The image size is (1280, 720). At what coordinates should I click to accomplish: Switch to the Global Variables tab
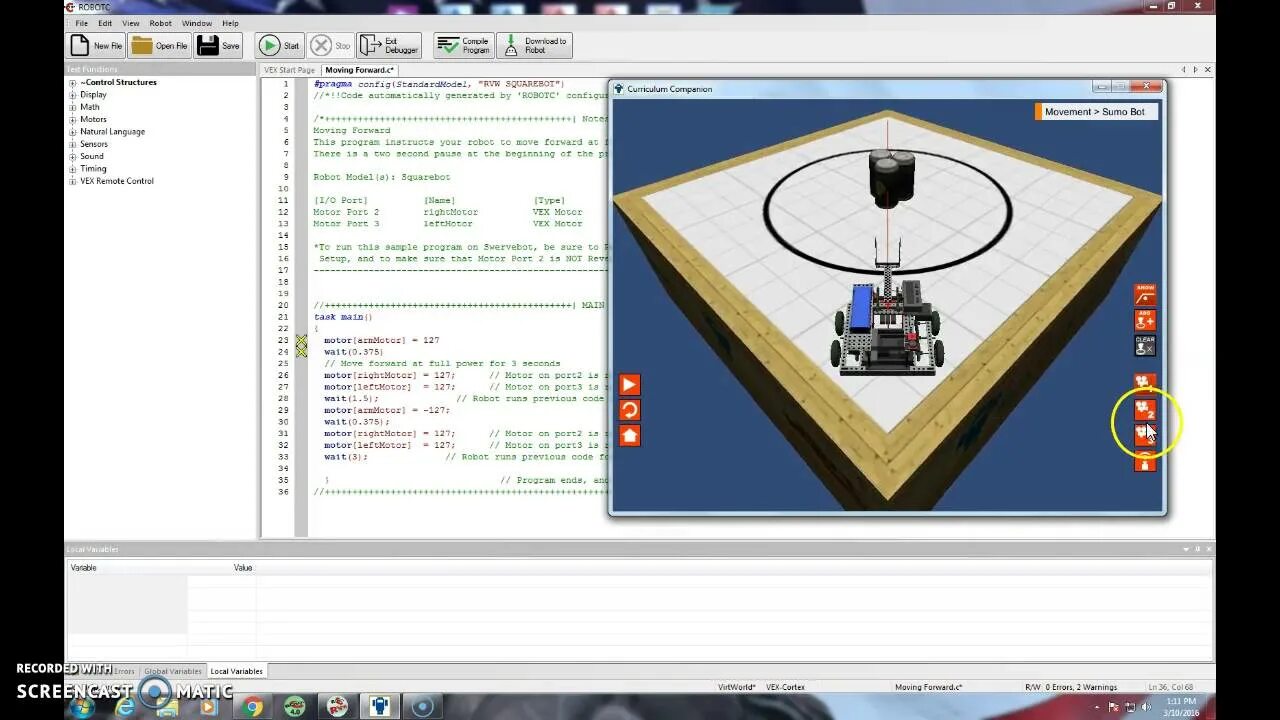(x=173, y=671)
